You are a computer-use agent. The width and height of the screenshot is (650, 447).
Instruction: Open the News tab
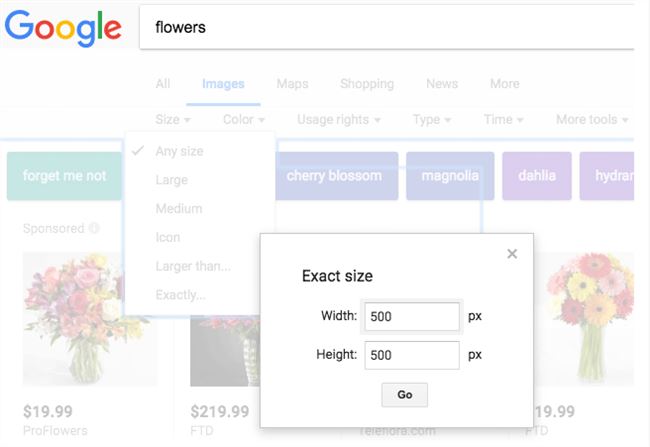[442, 84]
